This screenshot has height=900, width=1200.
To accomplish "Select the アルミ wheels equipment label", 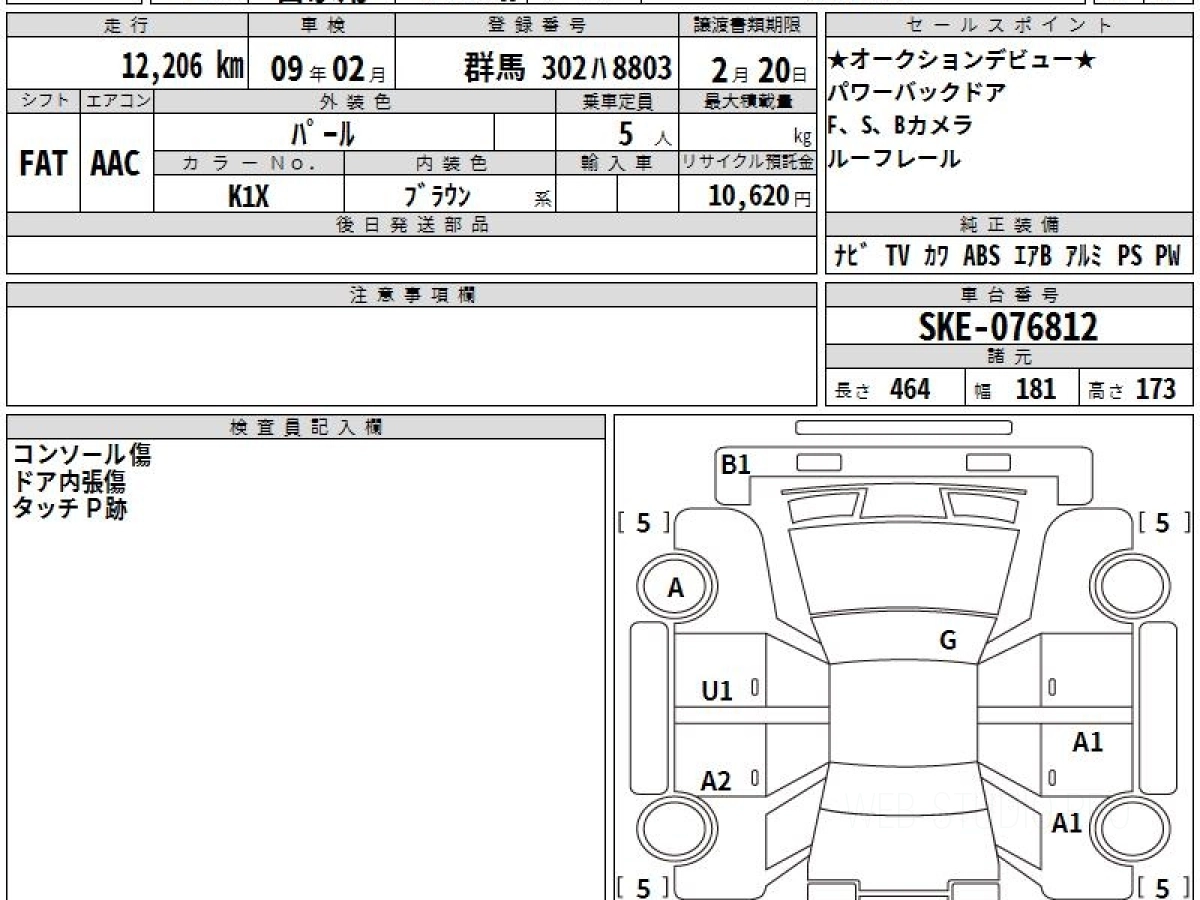I will (1082, 256).
